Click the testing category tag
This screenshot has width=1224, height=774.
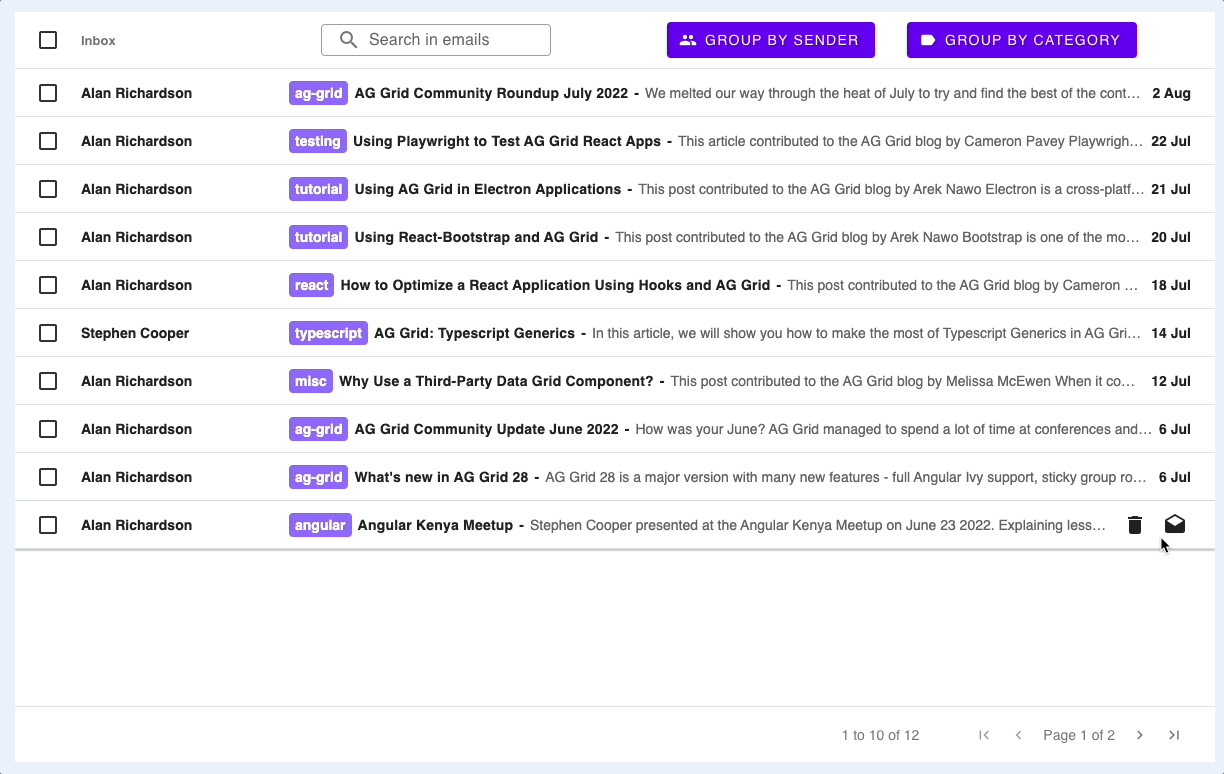[318, 141]
